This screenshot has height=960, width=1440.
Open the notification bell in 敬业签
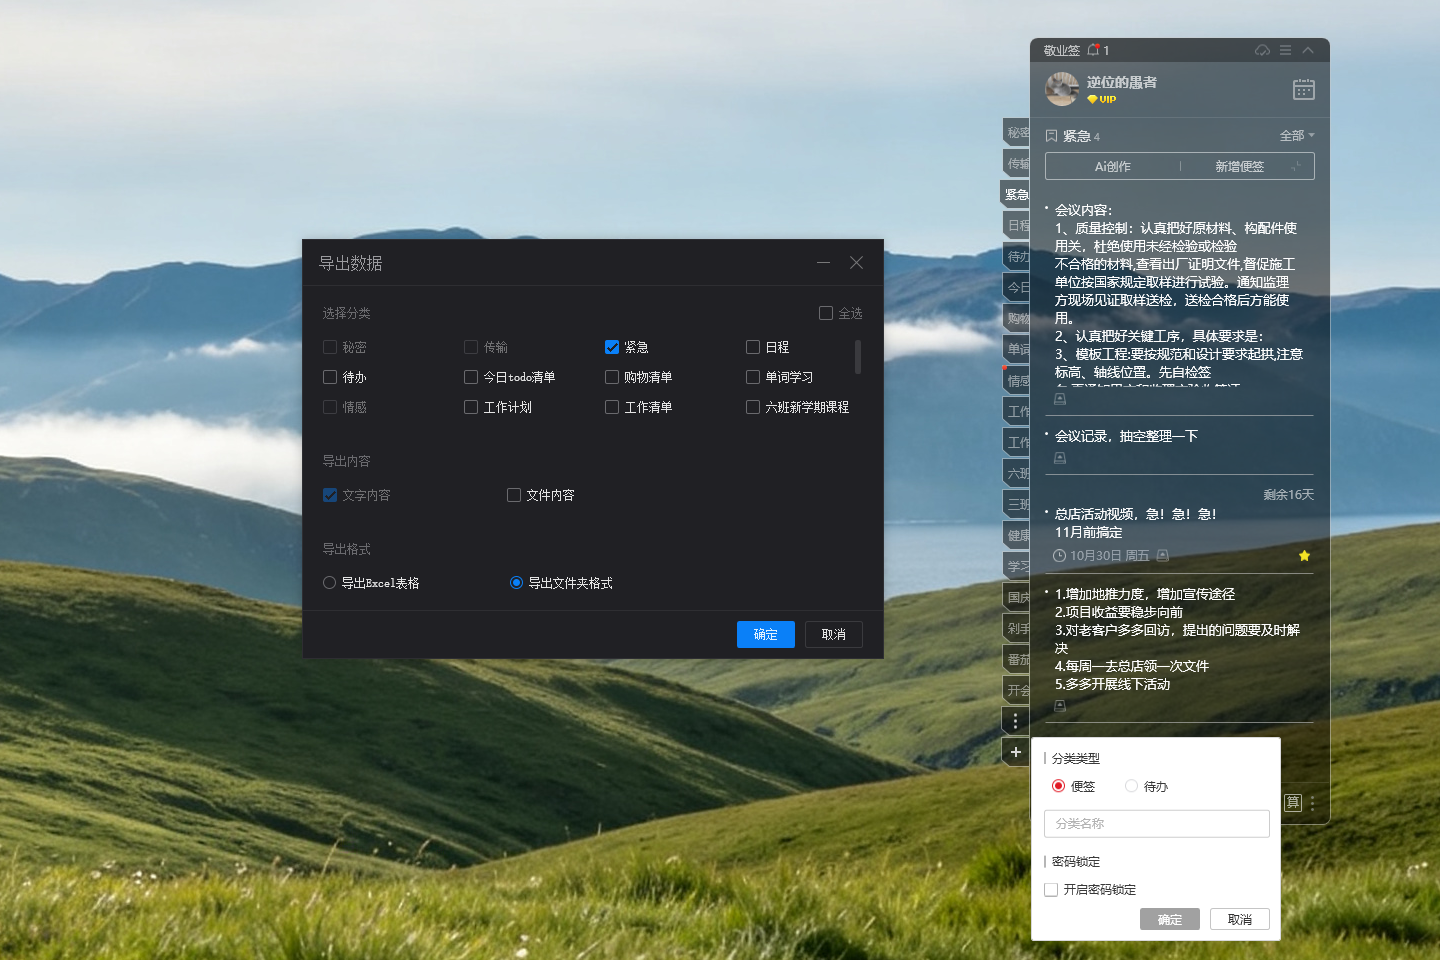[x=1093, y=50]
